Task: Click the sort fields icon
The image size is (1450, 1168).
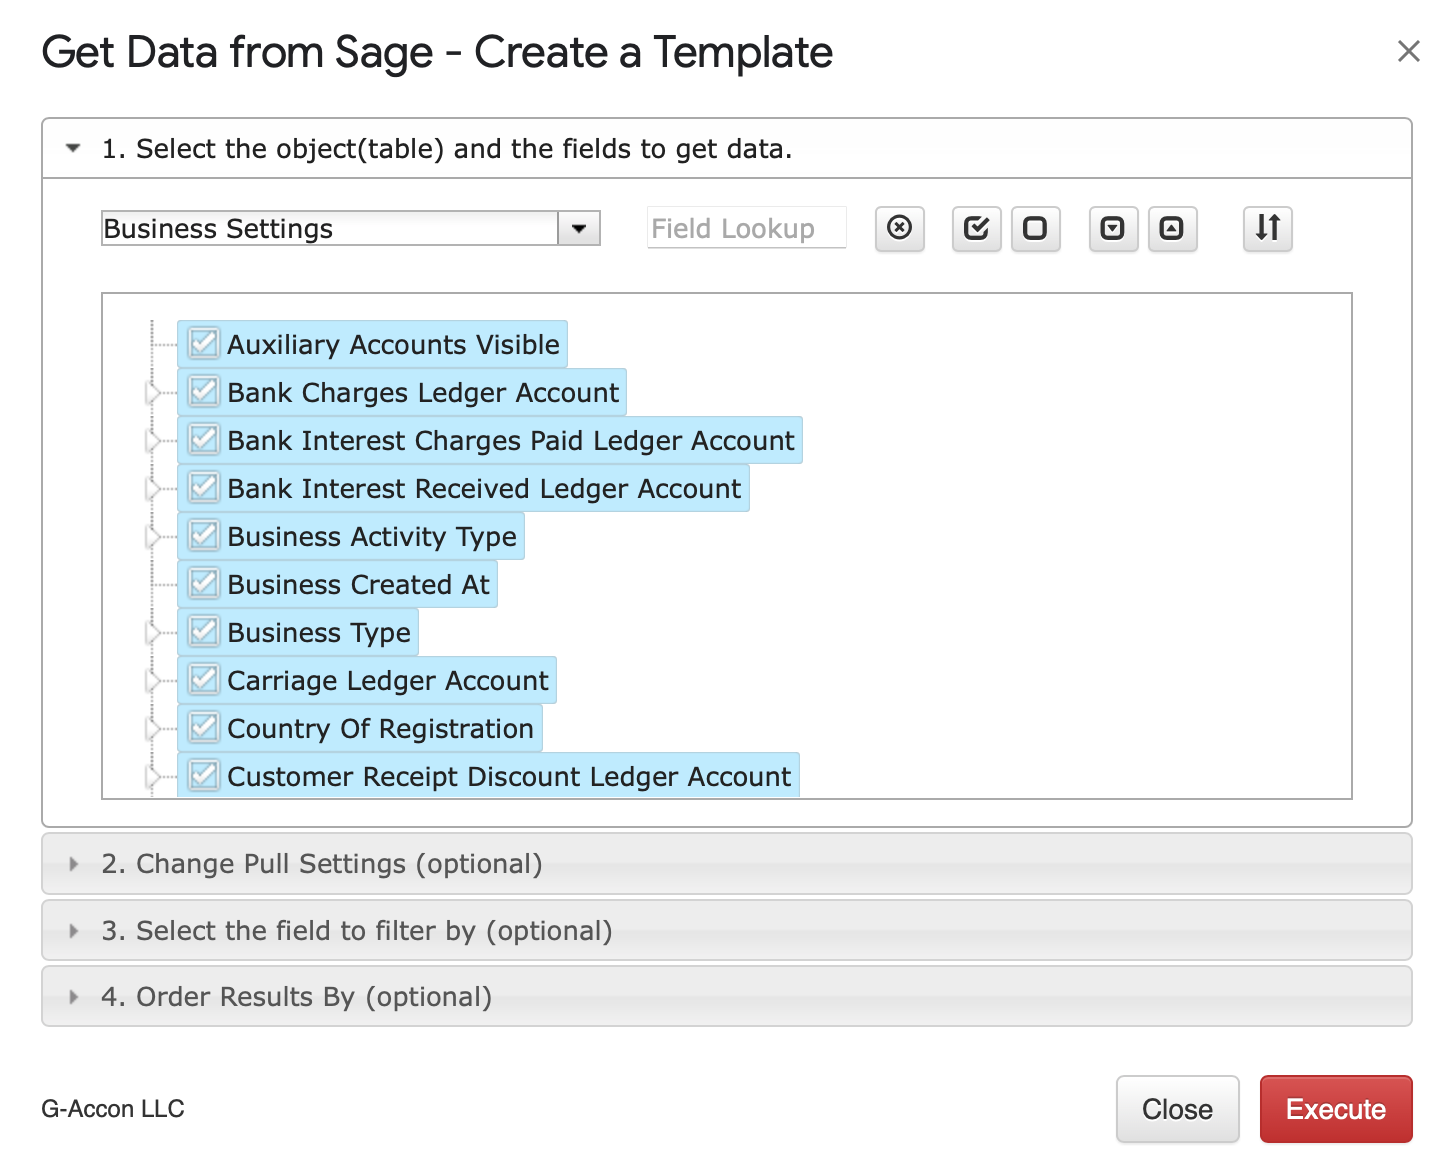Action: 1267,228
